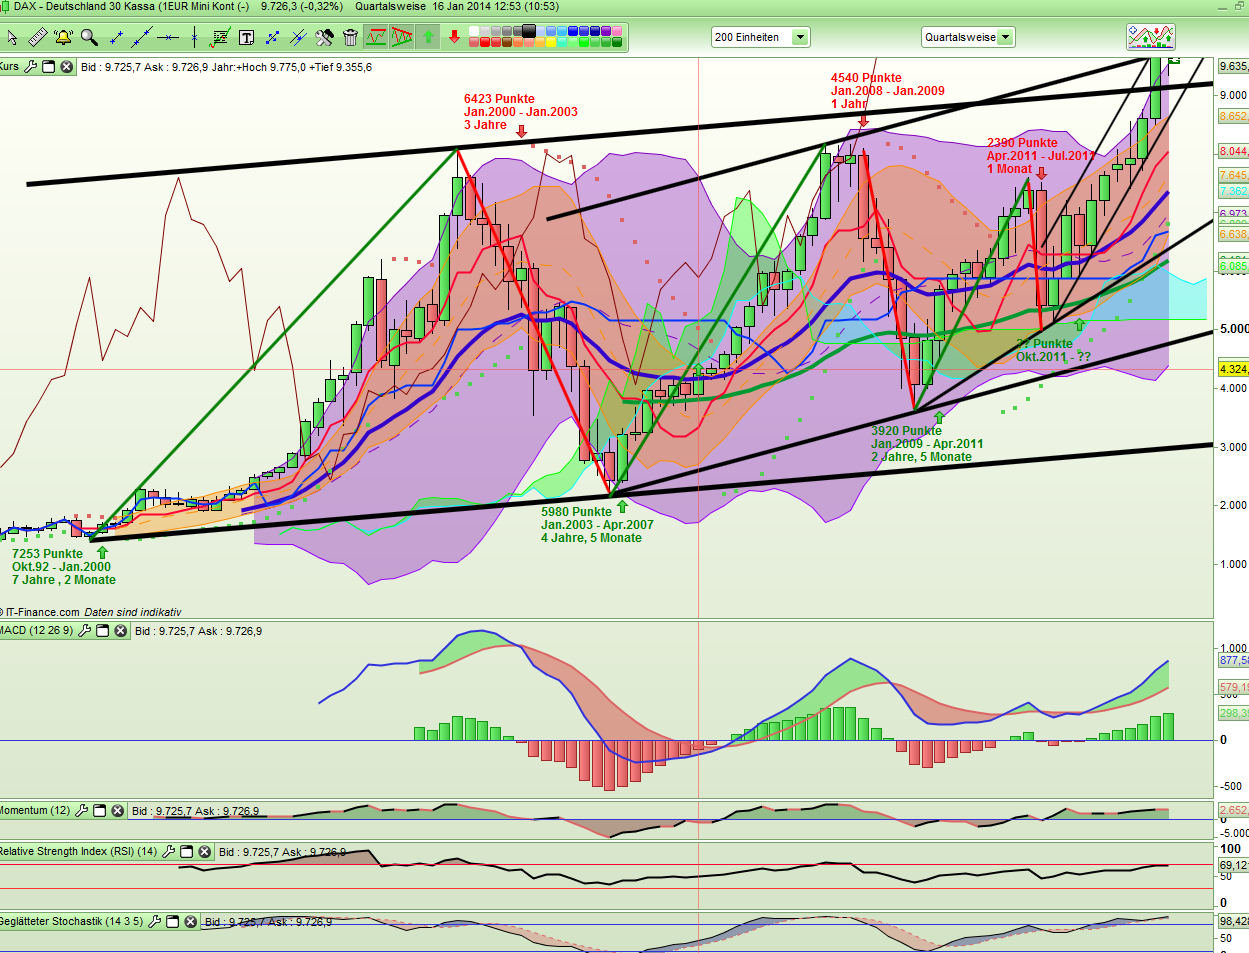Select the arrow object drawing tool
Viewport: 1249px width, 953px height.
pos(272,37)
